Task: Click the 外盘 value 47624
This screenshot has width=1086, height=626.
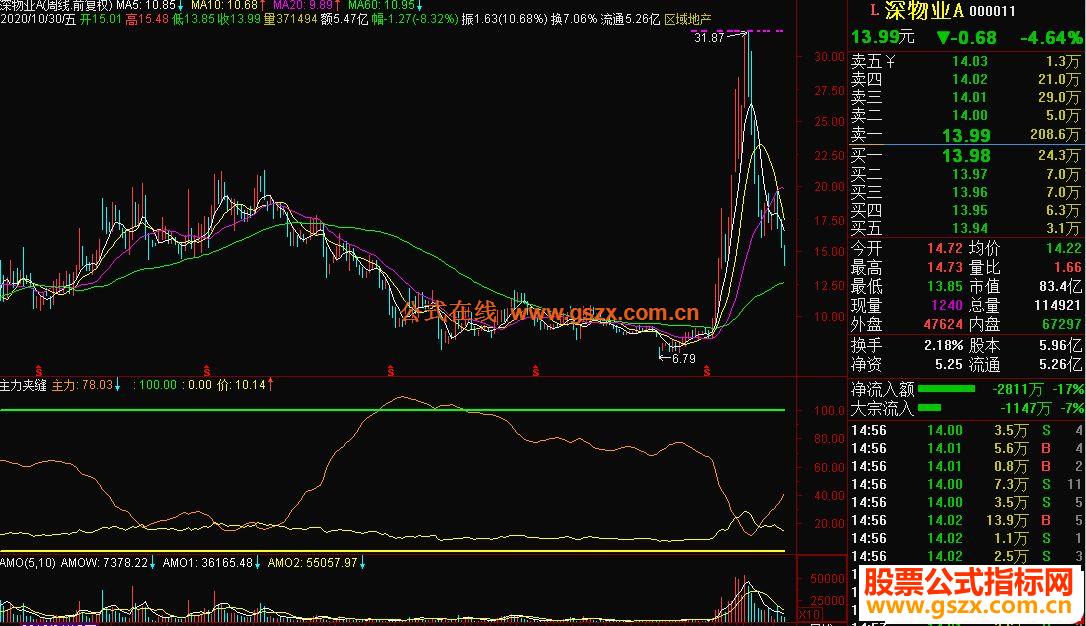Action: point(943,324)
